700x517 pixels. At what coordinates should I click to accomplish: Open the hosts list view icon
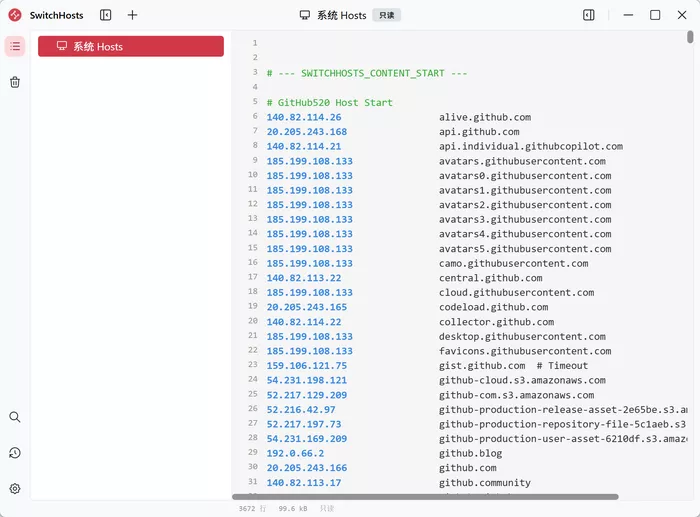point(15,46)
